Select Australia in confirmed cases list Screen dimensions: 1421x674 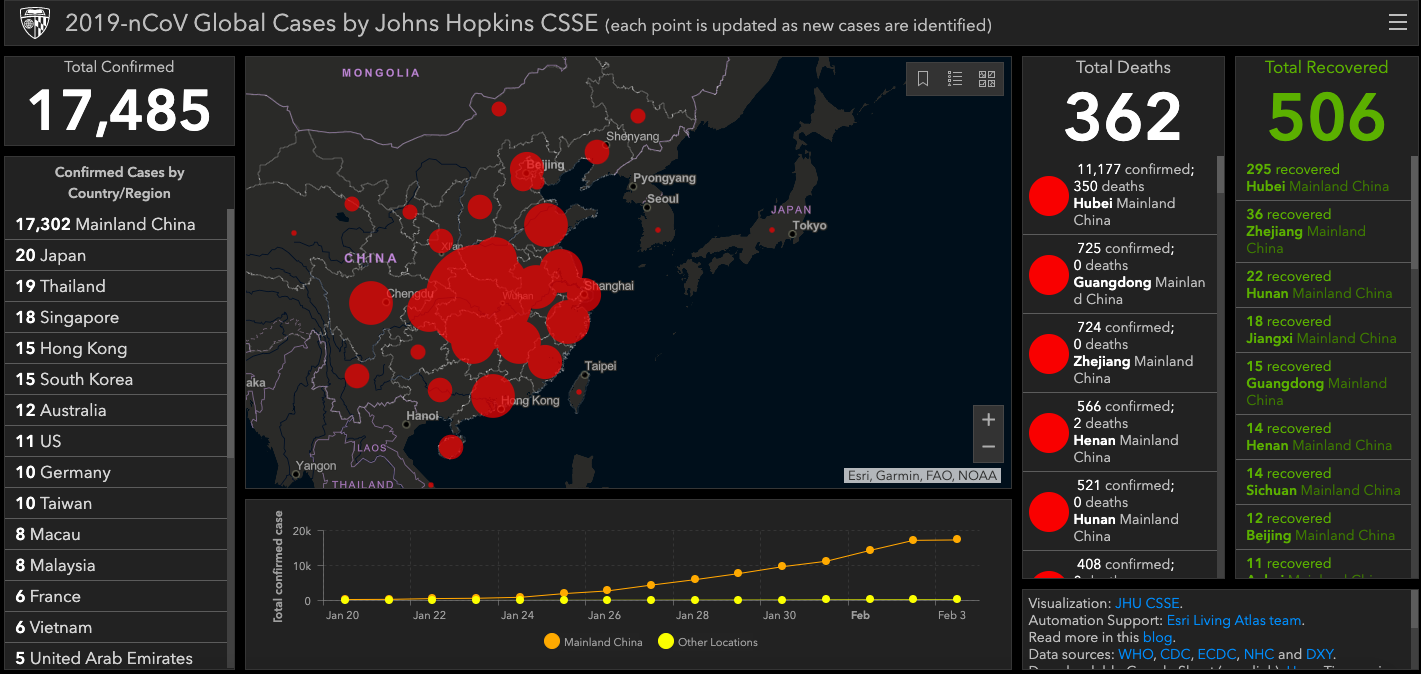(x=116, y=410)
